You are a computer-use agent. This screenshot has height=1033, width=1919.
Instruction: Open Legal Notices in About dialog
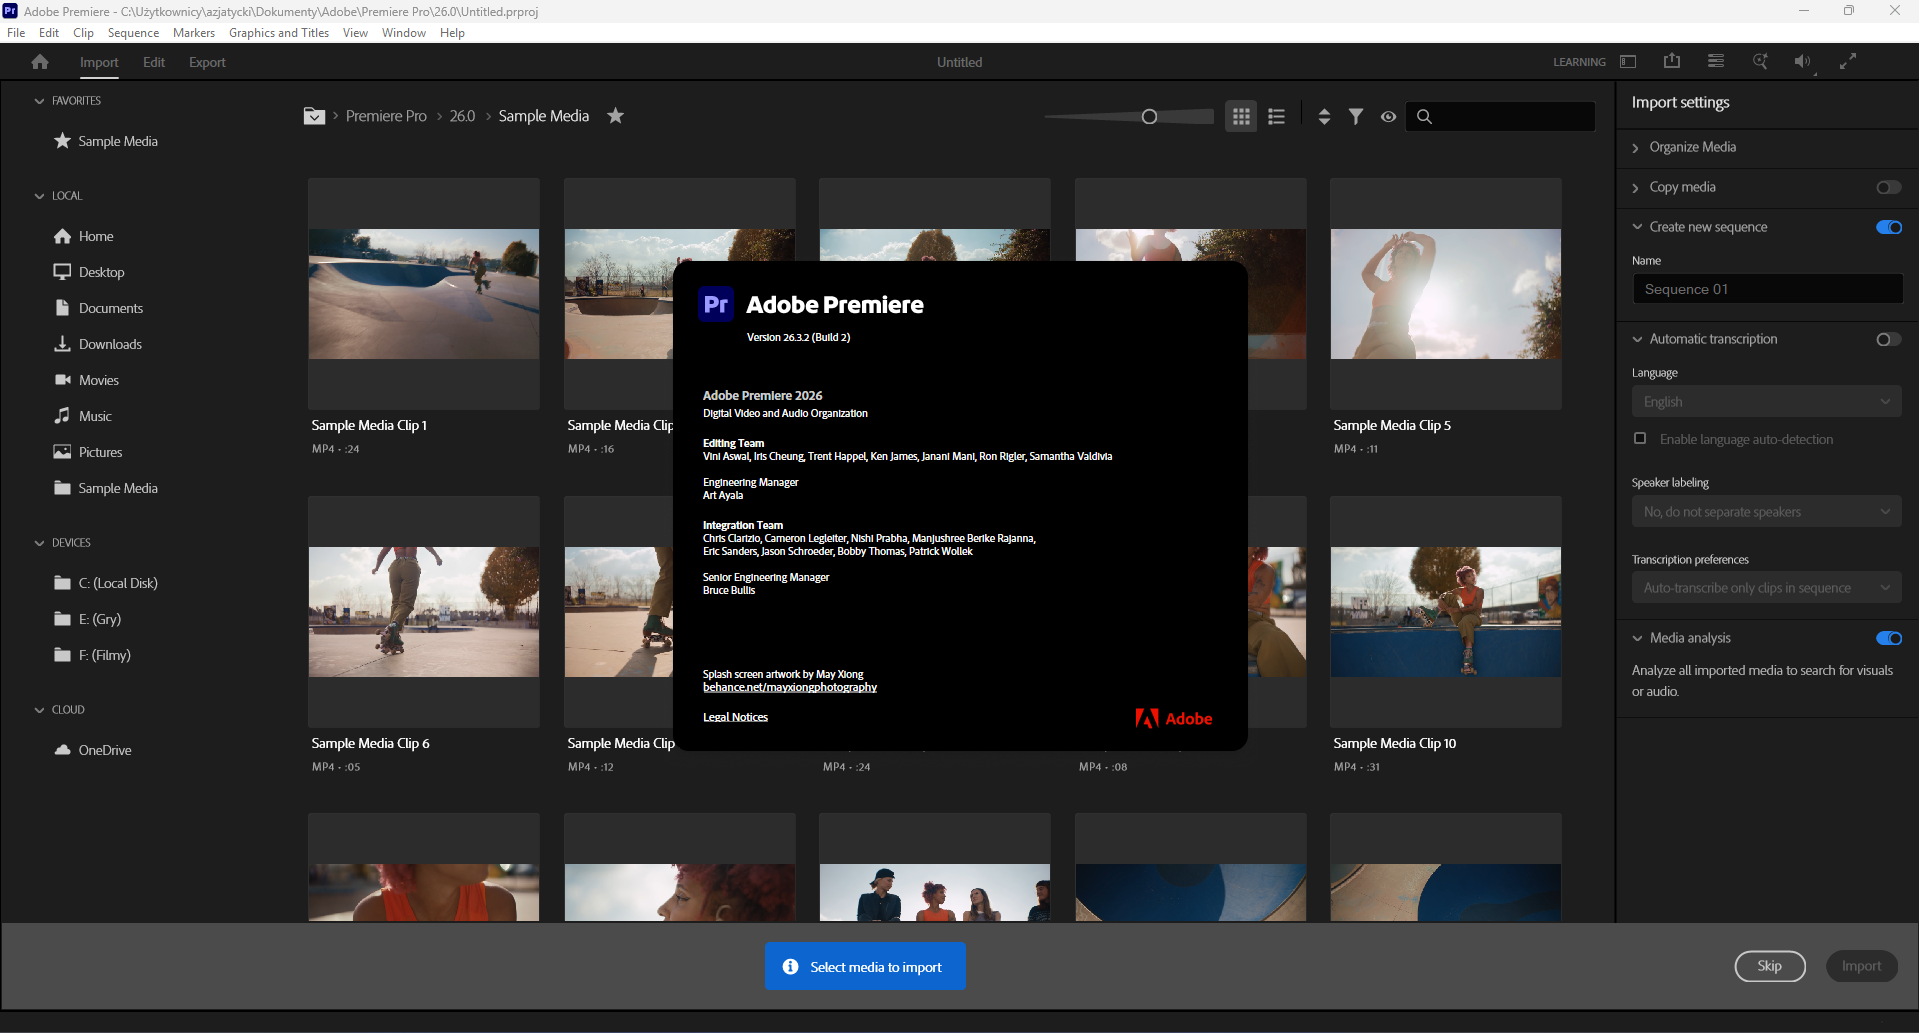point(735,717)
